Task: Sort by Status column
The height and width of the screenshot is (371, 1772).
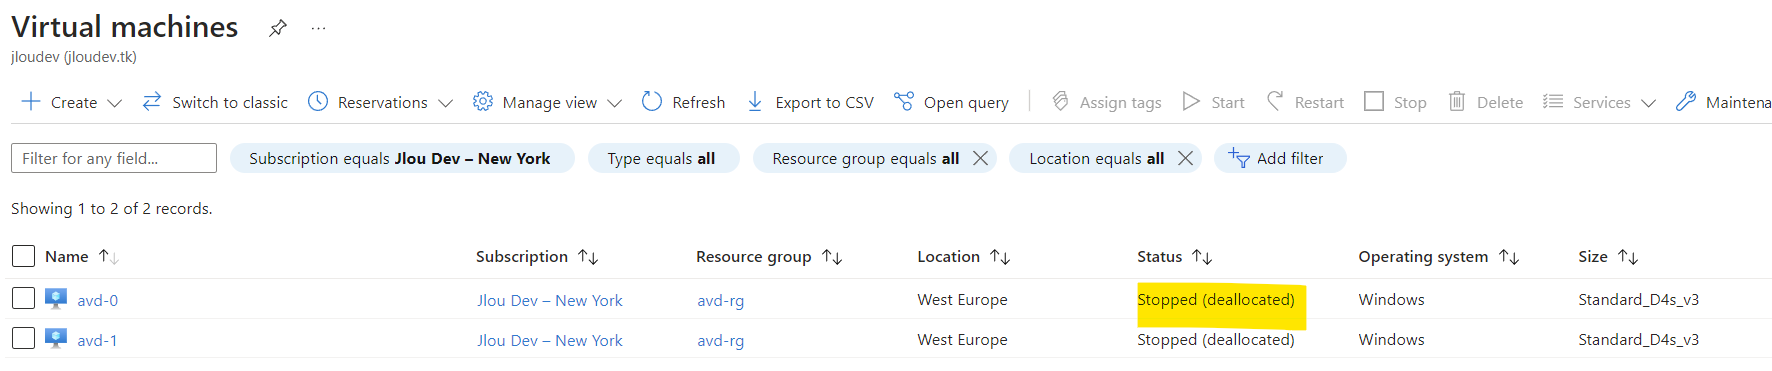Action: [1175, 257]
